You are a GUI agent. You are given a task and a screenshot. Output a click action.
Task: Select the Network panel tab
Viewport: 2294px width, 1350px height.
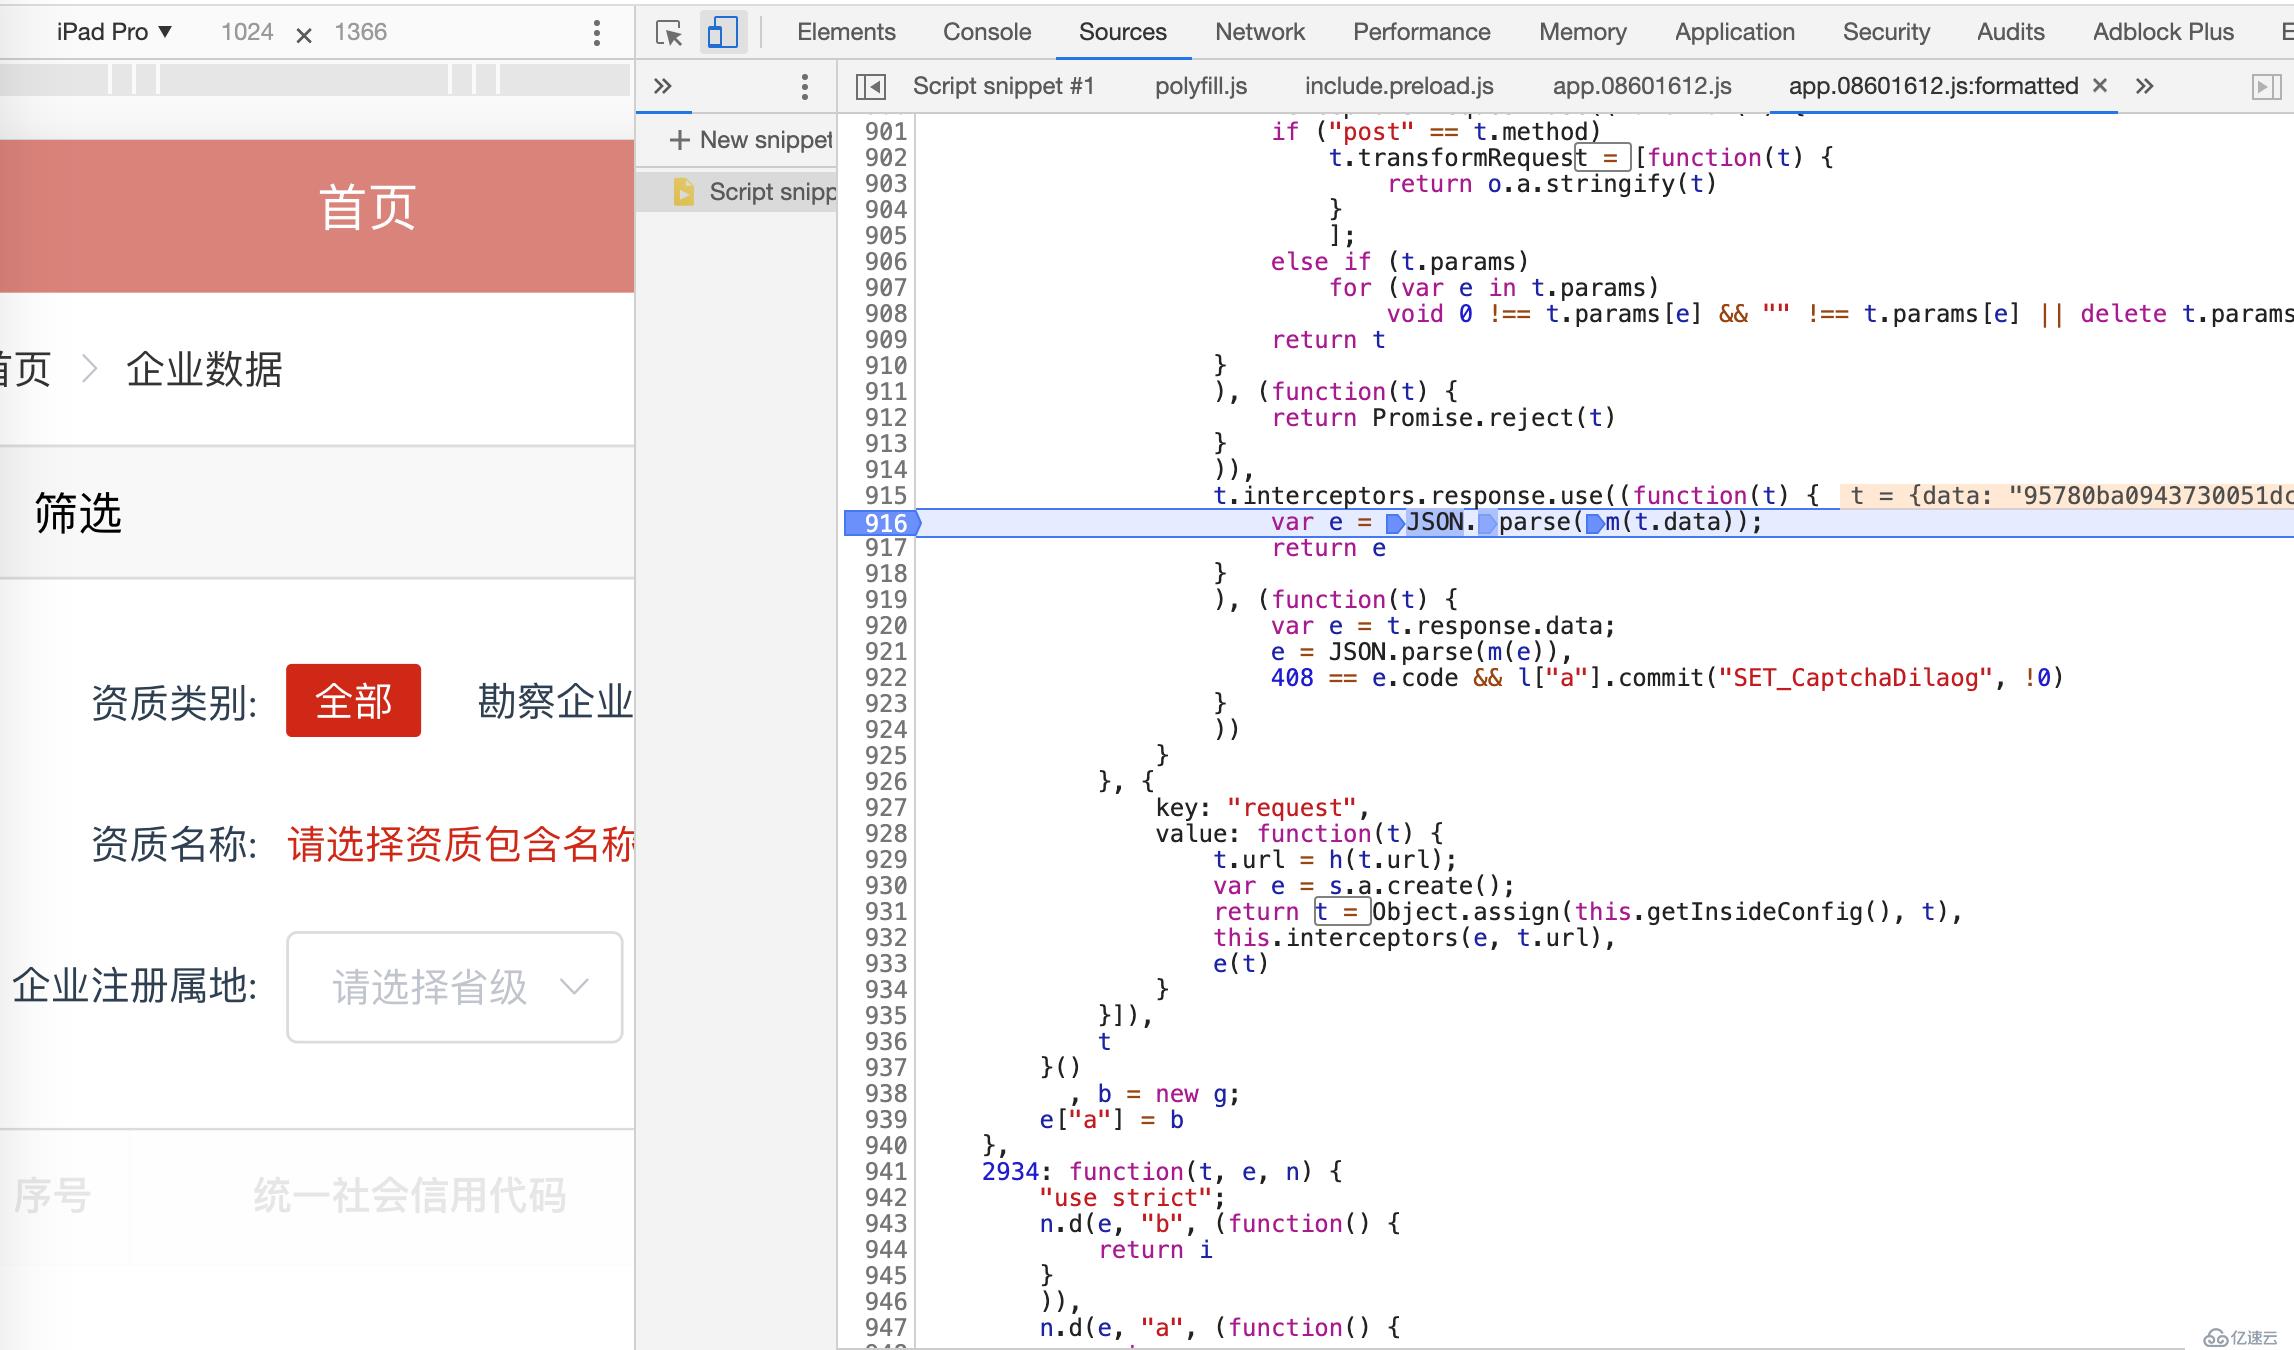[1259, 31]
